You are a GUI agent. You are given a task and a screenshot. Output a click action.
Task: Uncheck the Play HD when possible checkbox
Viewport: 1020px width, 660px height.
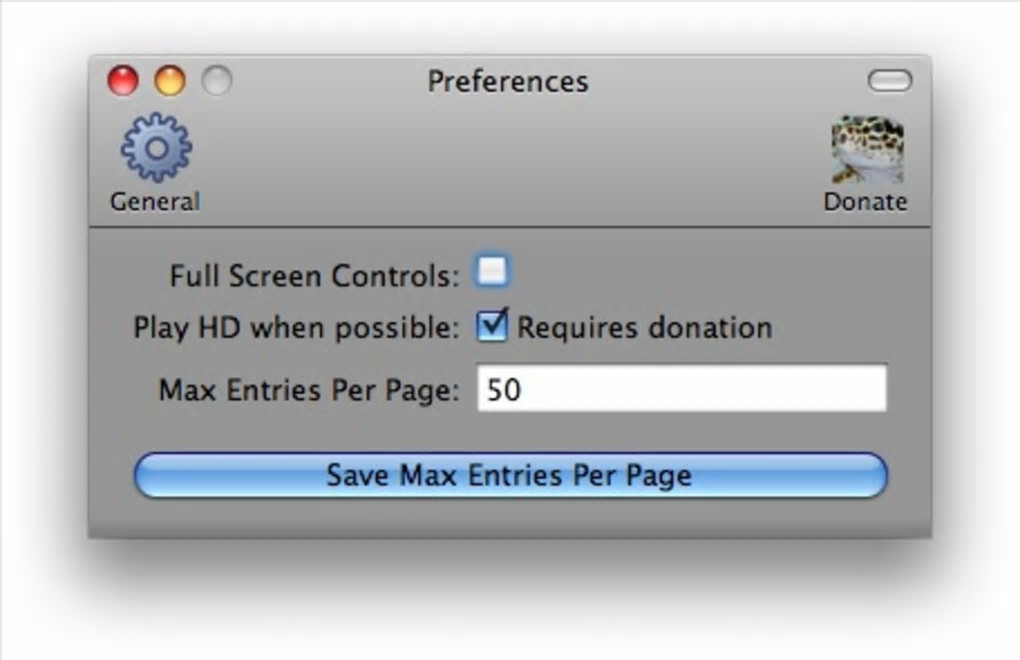pos(491,326)
